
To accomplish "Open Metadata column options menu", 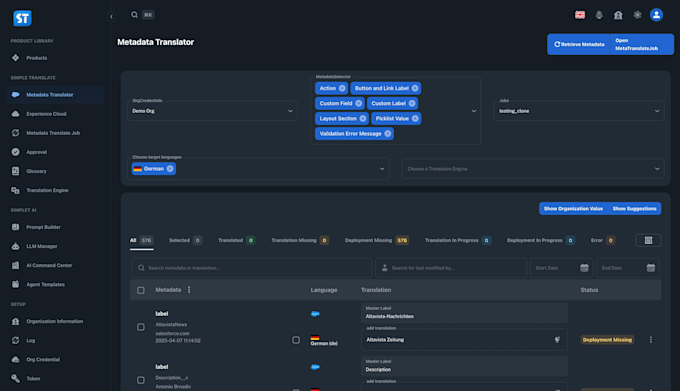I will tap(189, 290).
